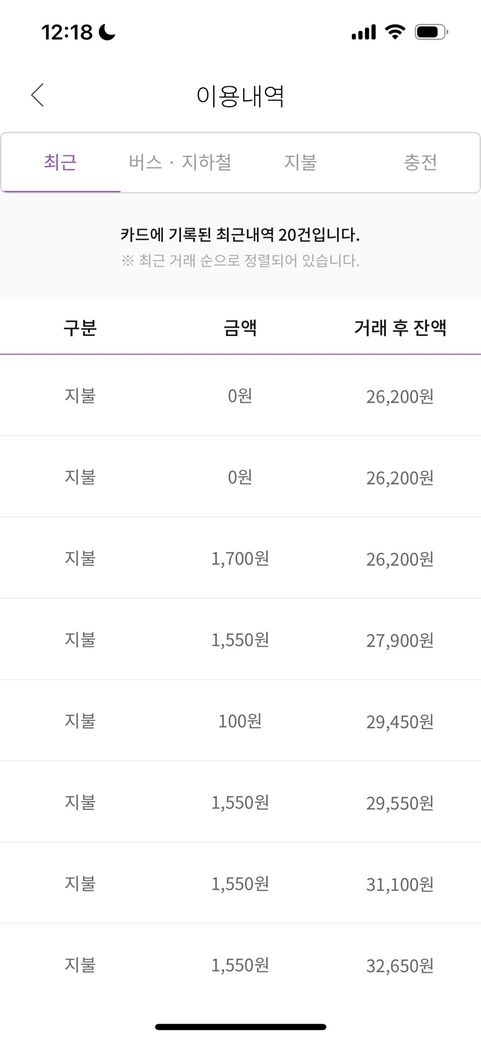Tap the Do Not Disturb moon icon
The width and height of the screenshot is (481, 1040).
(x=106, y=31)
